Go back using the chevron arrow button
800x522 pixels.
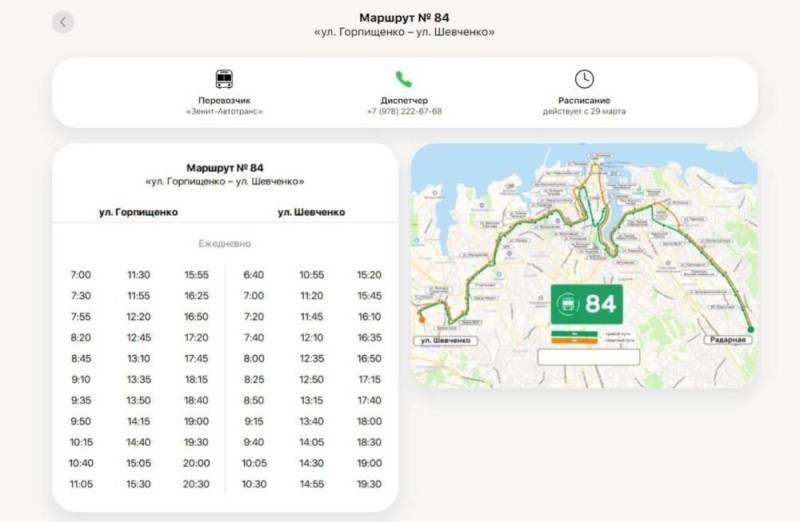point(63,22)
